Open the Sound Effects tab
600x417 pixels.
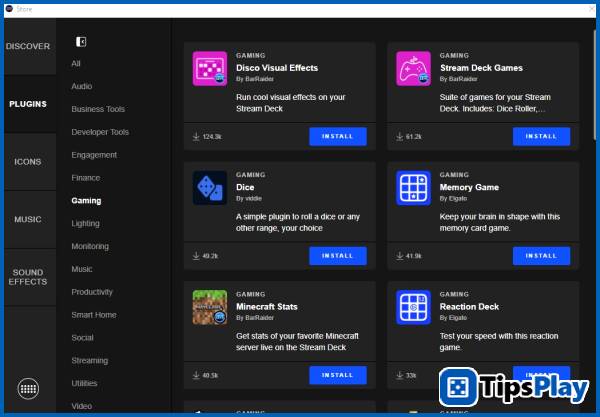pos(28,277)
